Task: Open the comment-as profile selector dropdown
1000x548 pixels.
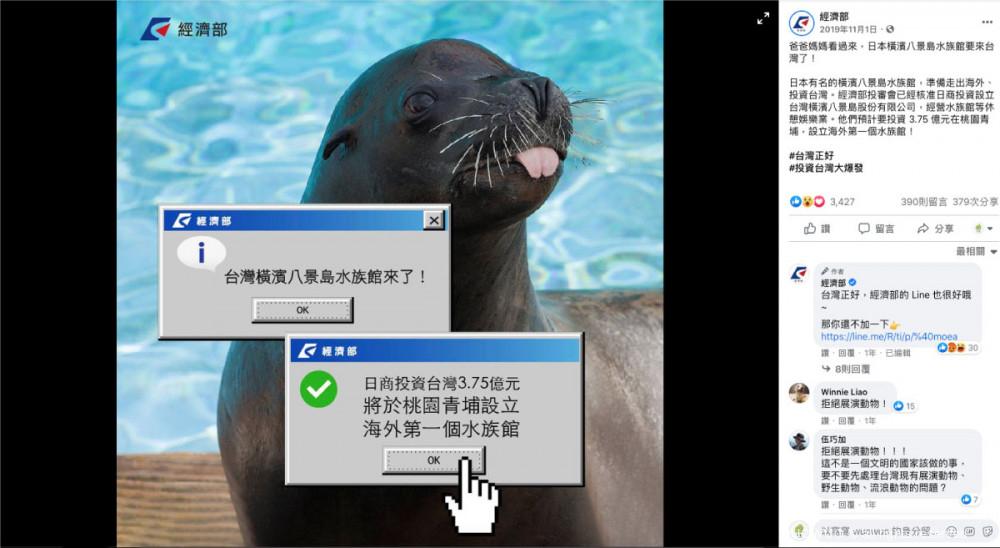Action: coord(984,228)
